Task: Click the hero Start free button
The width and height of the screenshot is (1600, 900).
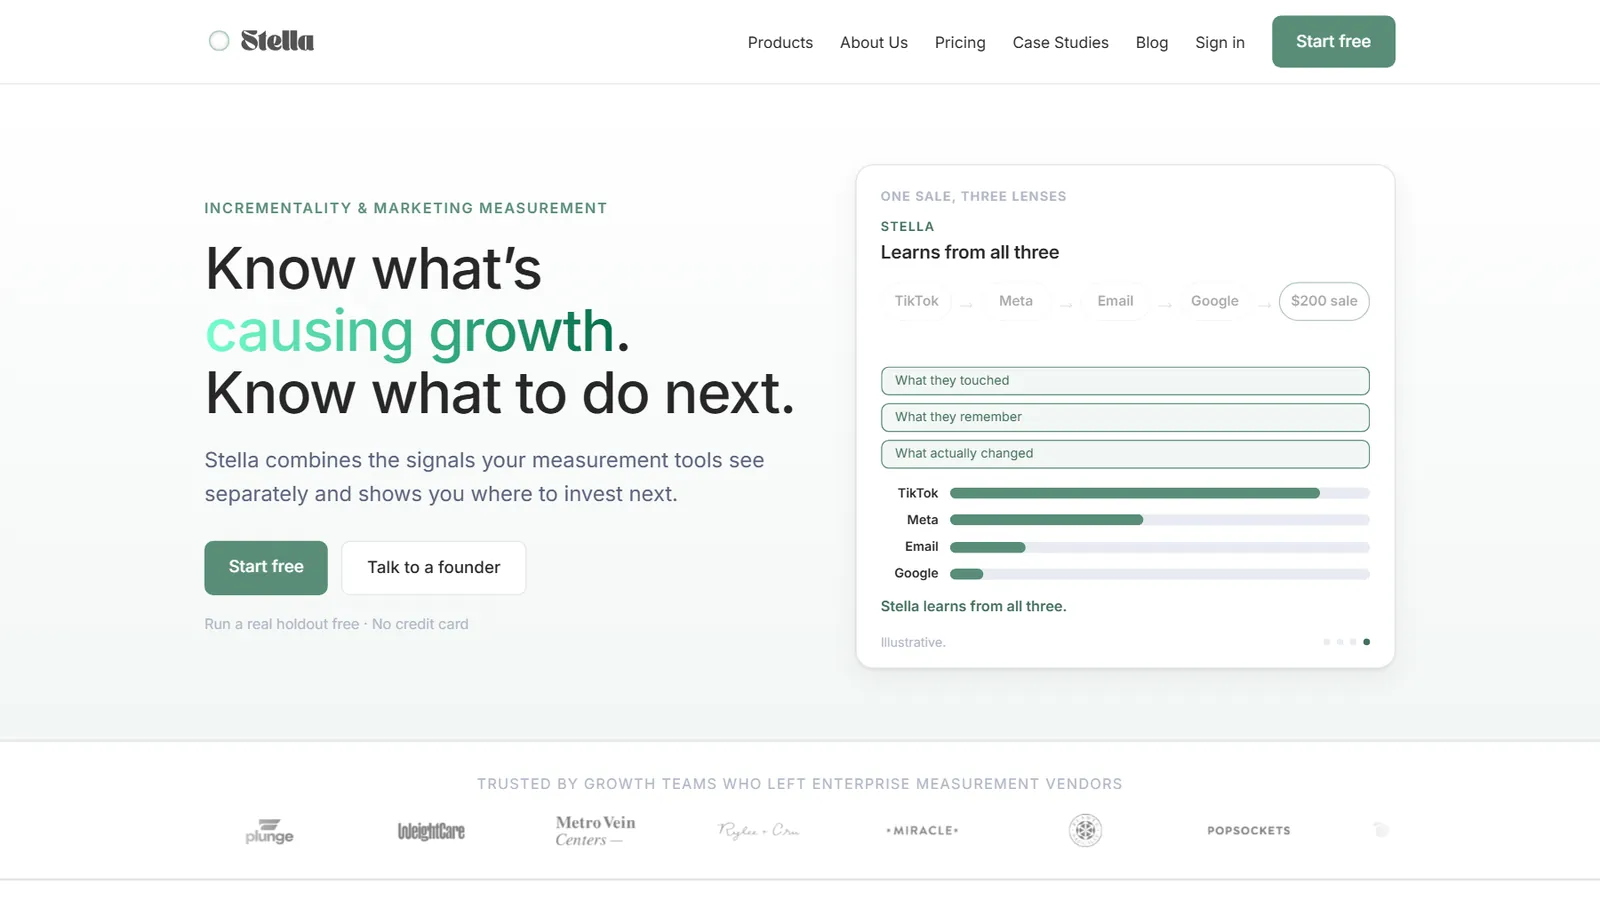Action: [266, 567]
